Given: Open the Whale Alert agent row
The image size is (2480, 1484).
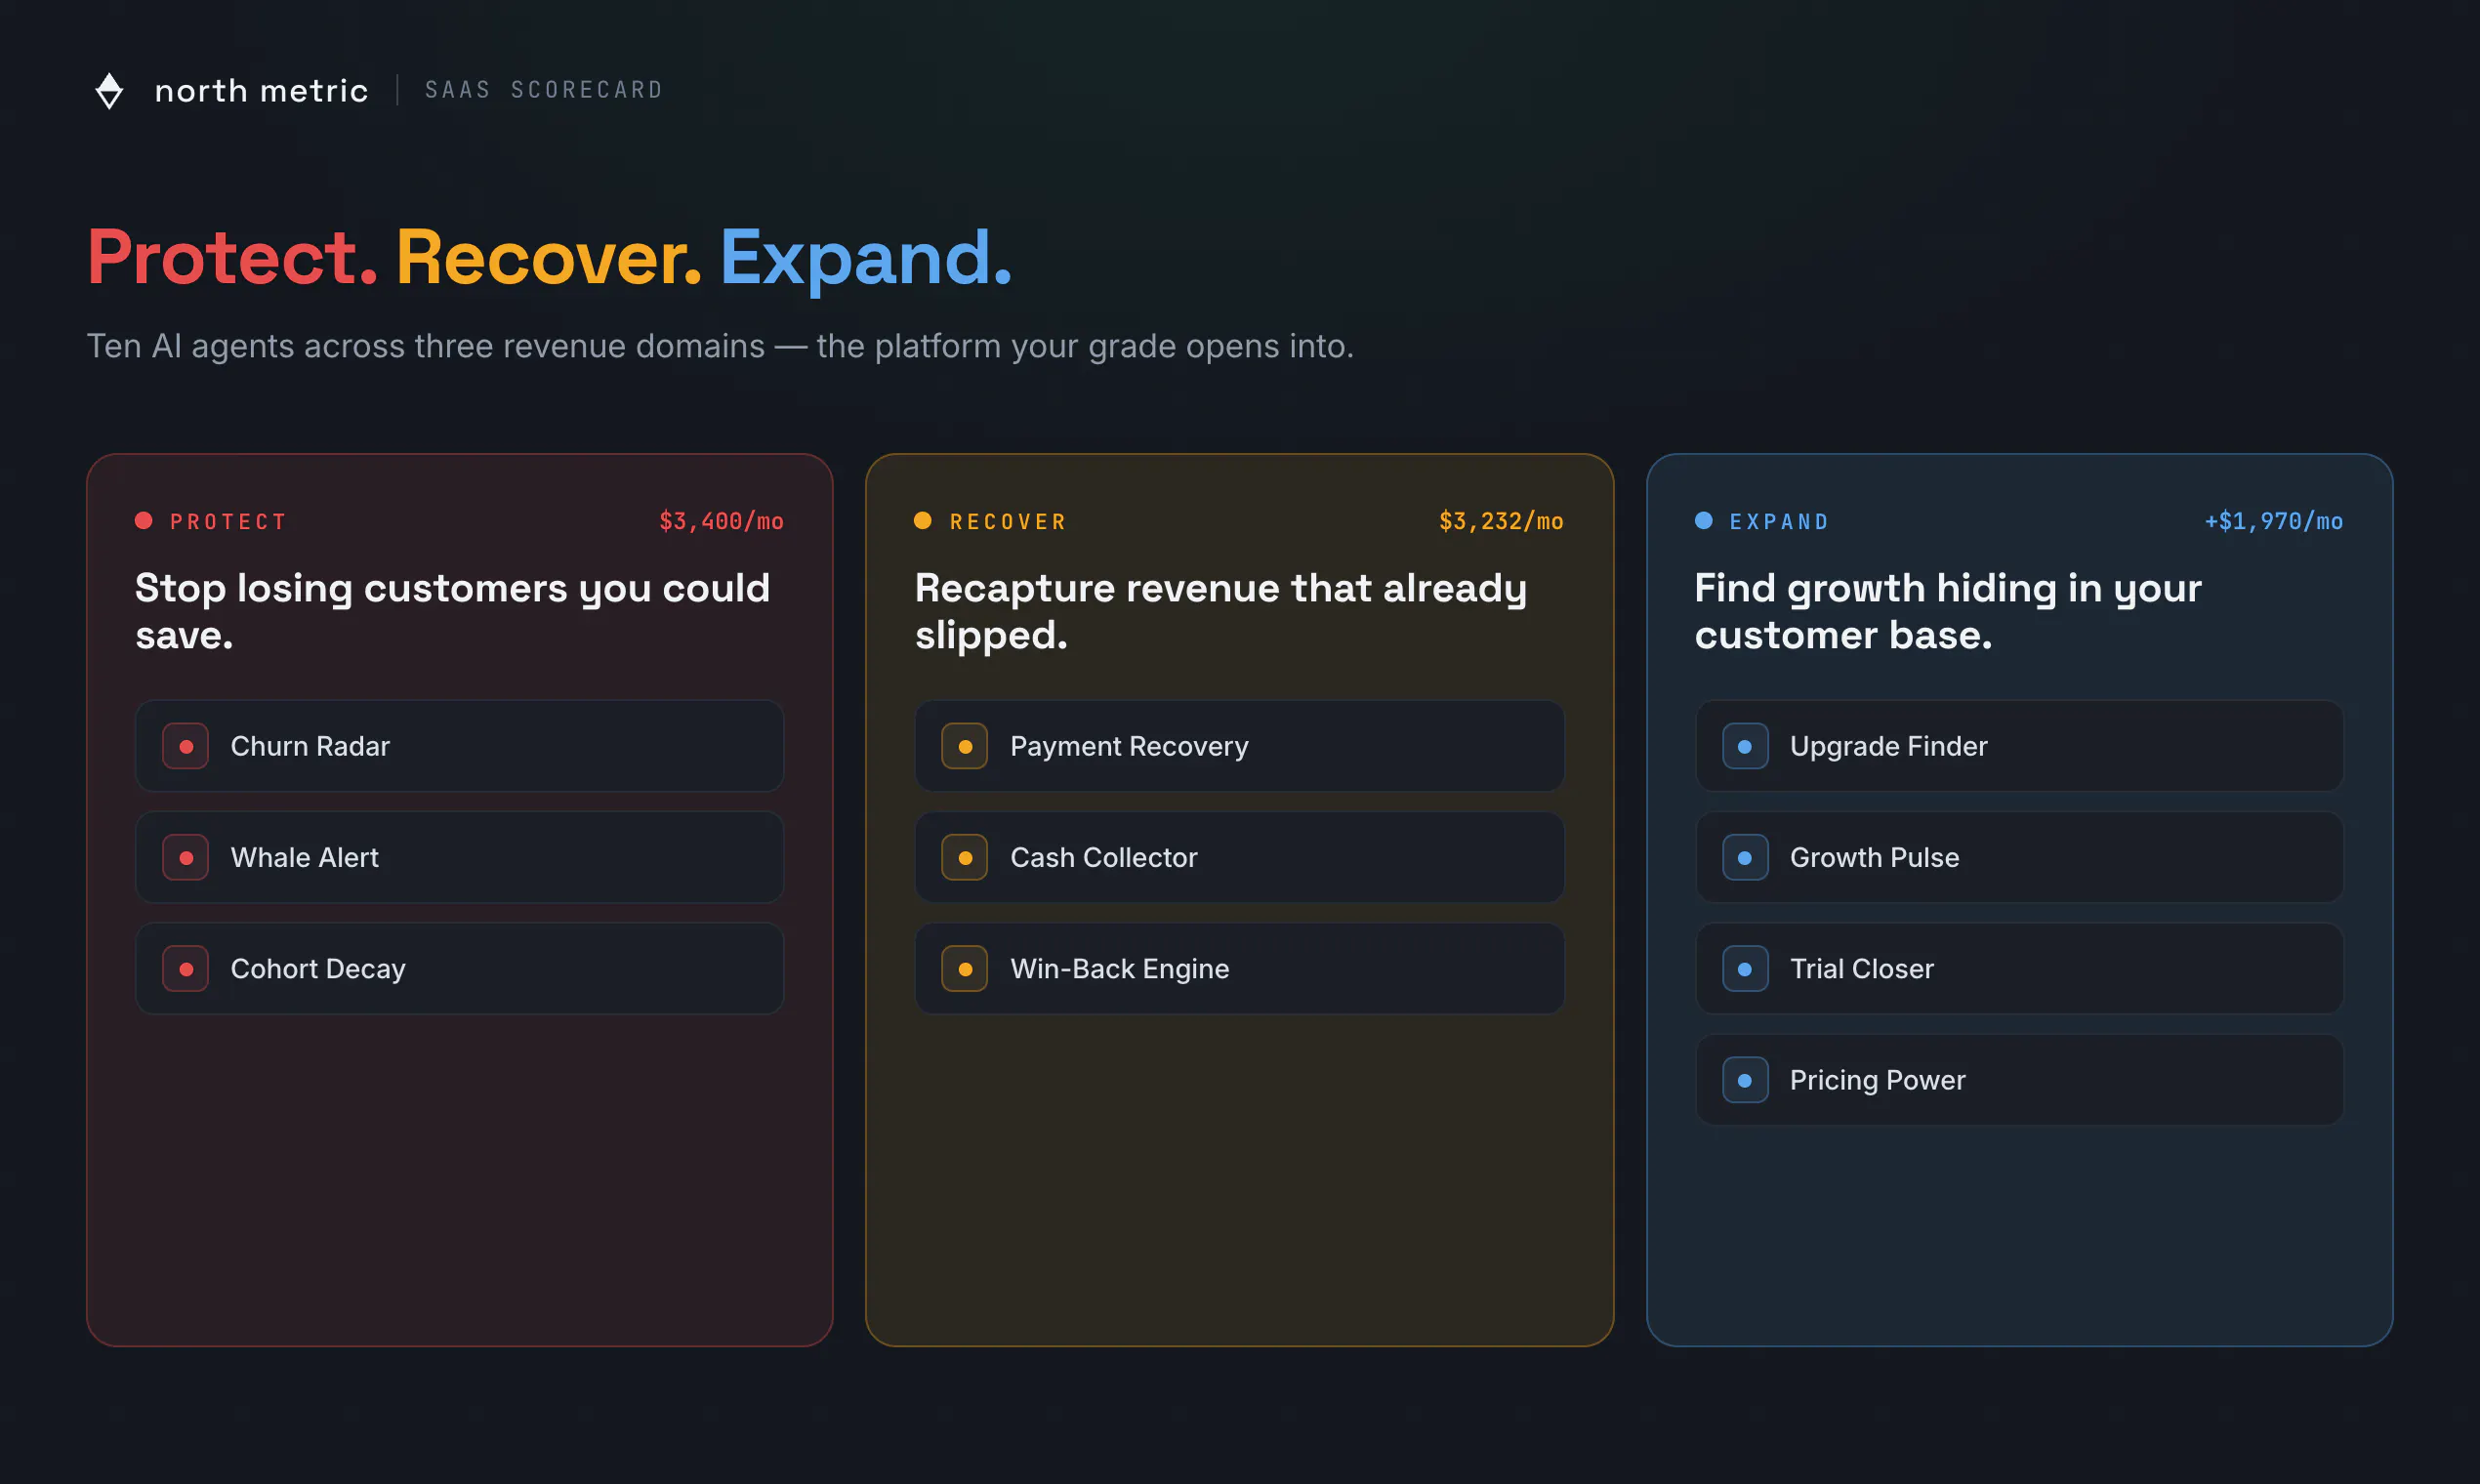Looking at the screenshot, I should click(460, 857).
